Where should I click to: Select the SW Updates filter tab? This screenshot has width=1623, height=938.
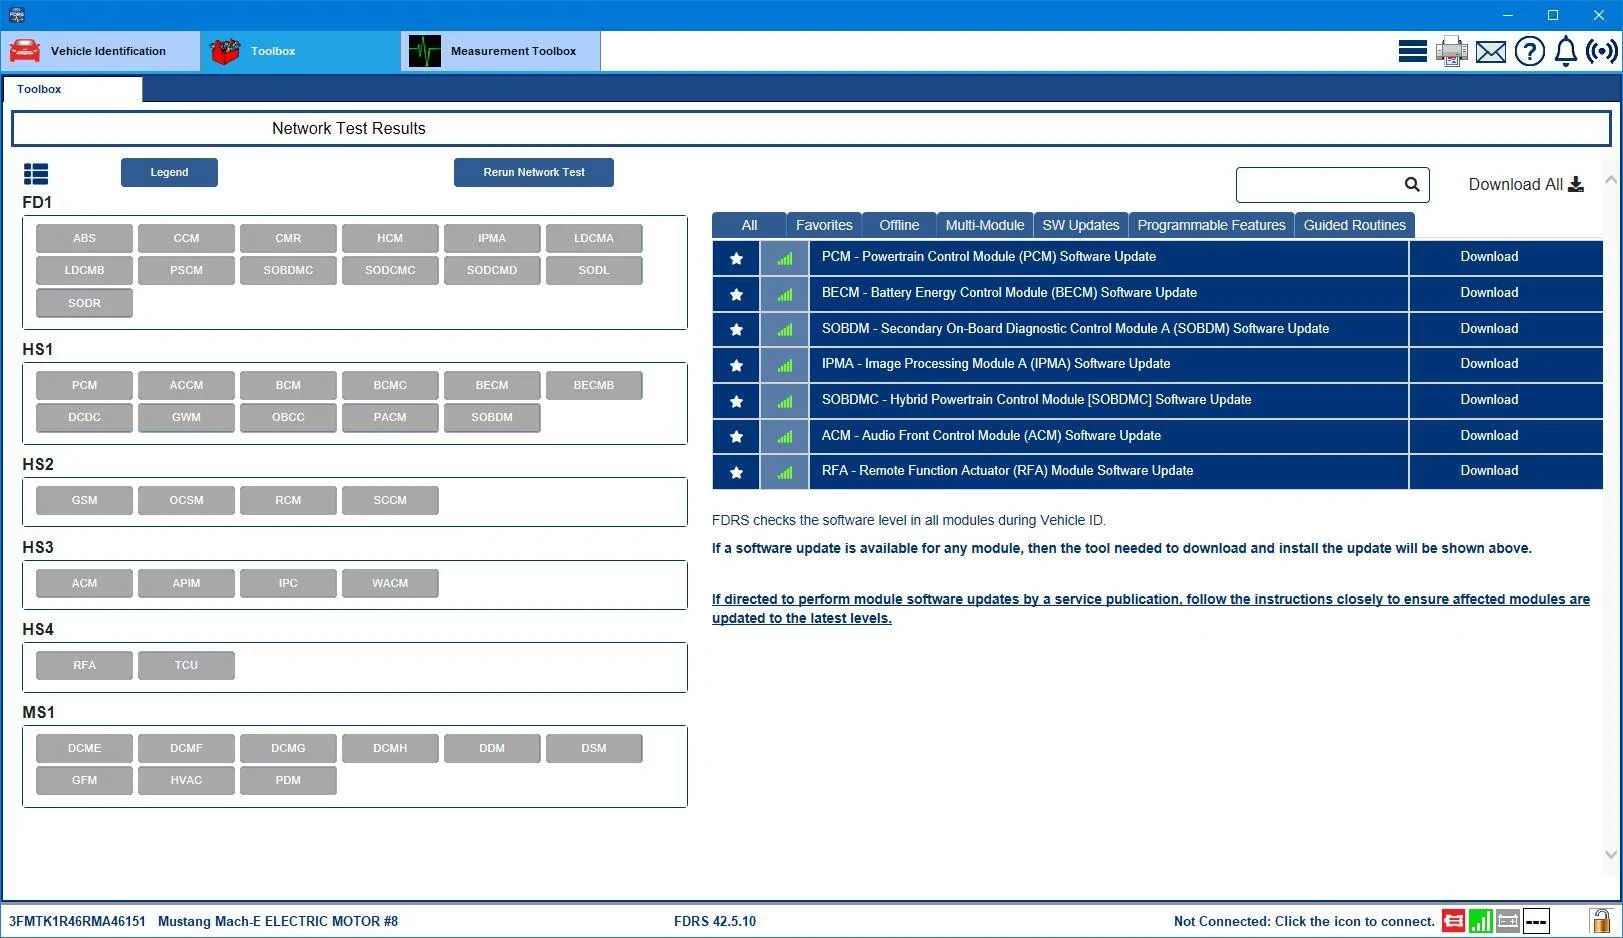[x=1081, y=225]
